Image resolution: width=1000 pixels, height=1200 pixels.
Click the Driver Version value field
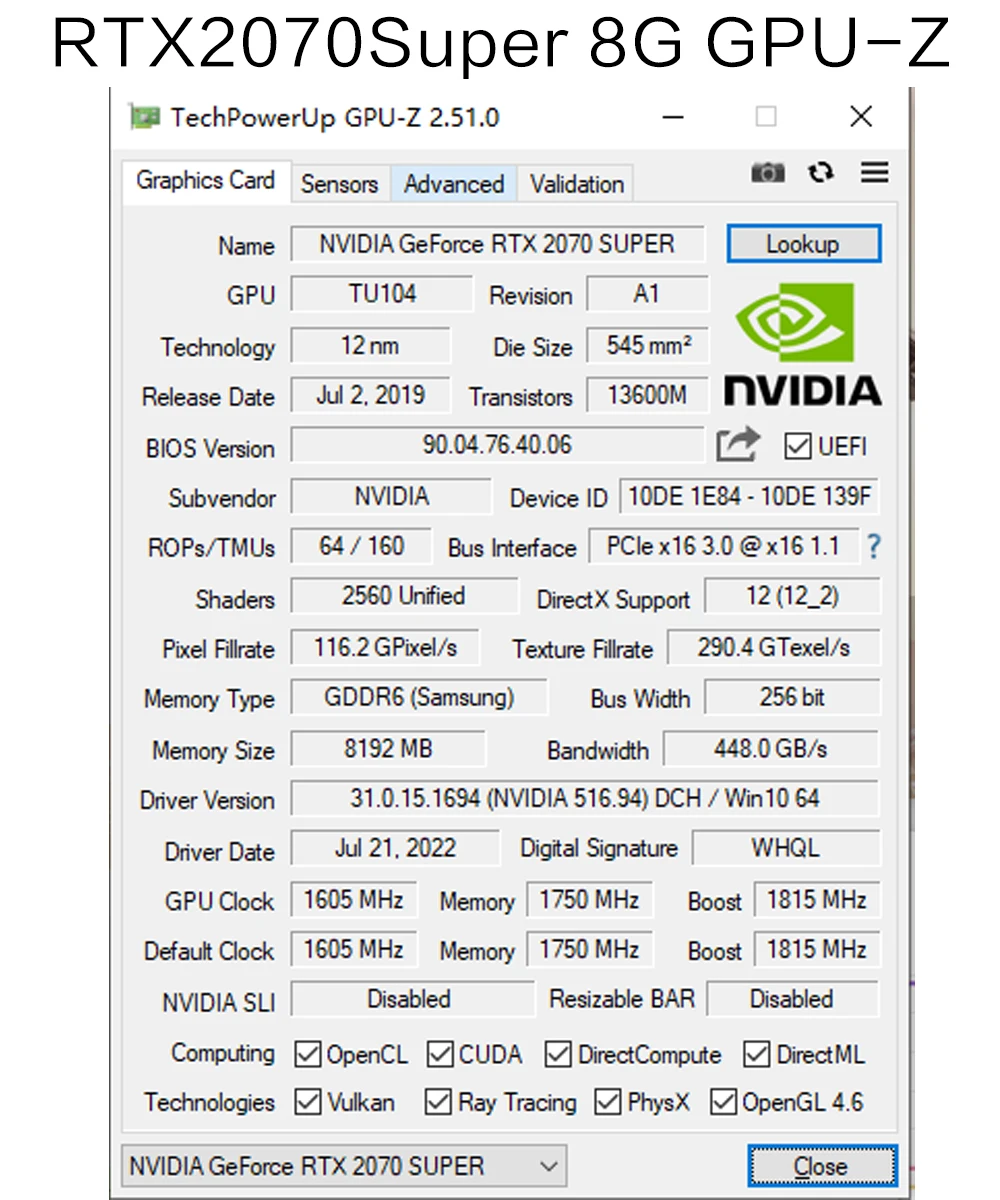pyautogui.click(x=585, y=798)
